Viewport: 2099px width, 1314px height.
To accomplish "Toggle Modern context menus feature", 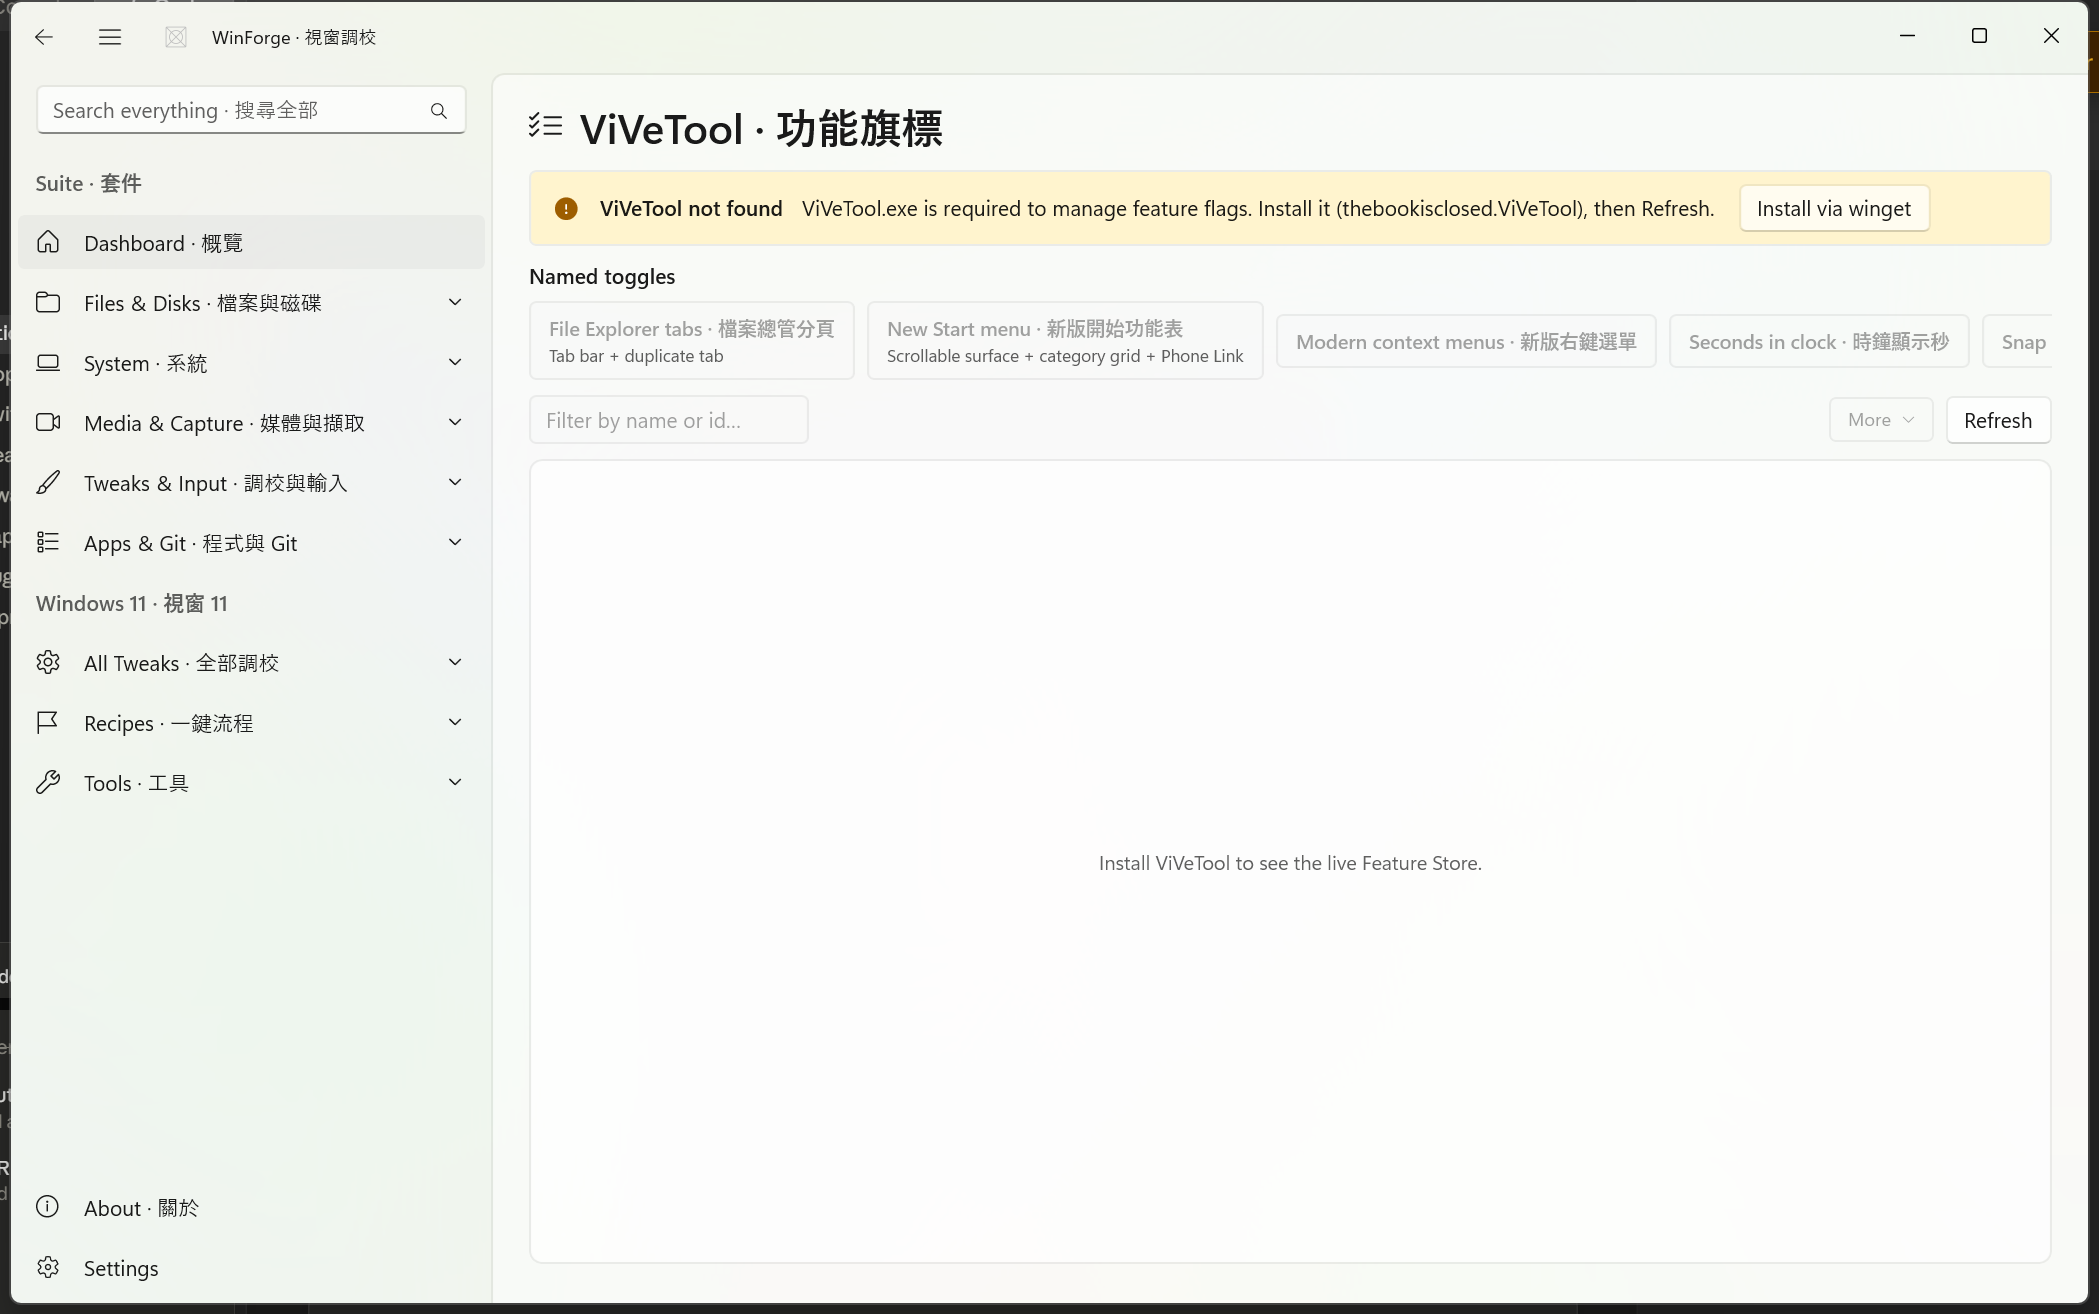I will coord(1466,341).
